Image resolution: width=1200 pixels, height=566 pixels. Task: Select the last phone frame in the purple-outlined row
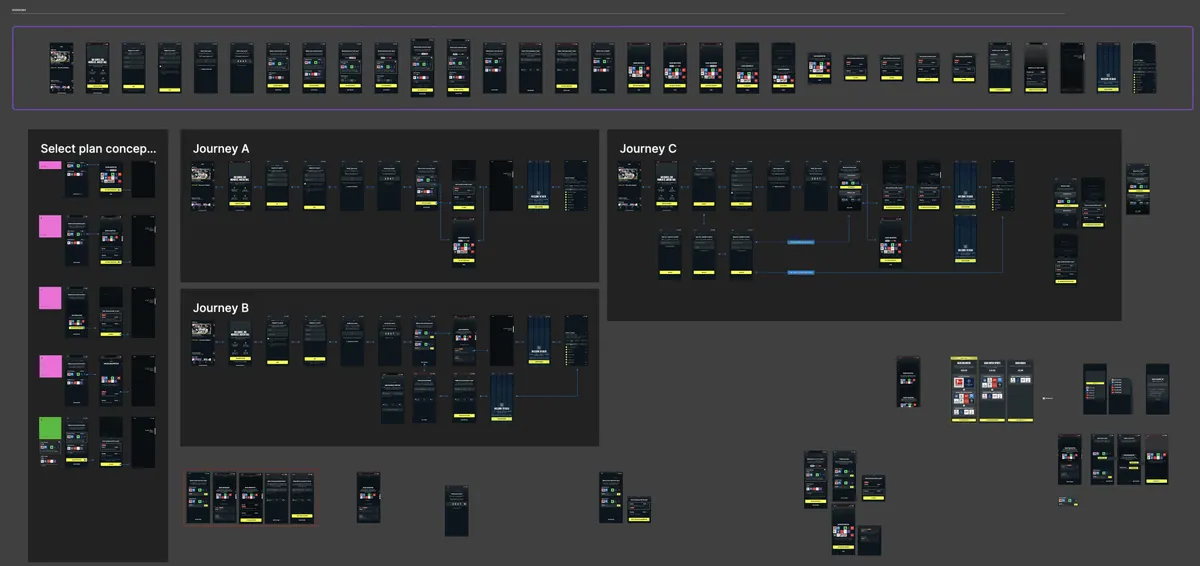pyautogui.click(x=1144, y=67)
